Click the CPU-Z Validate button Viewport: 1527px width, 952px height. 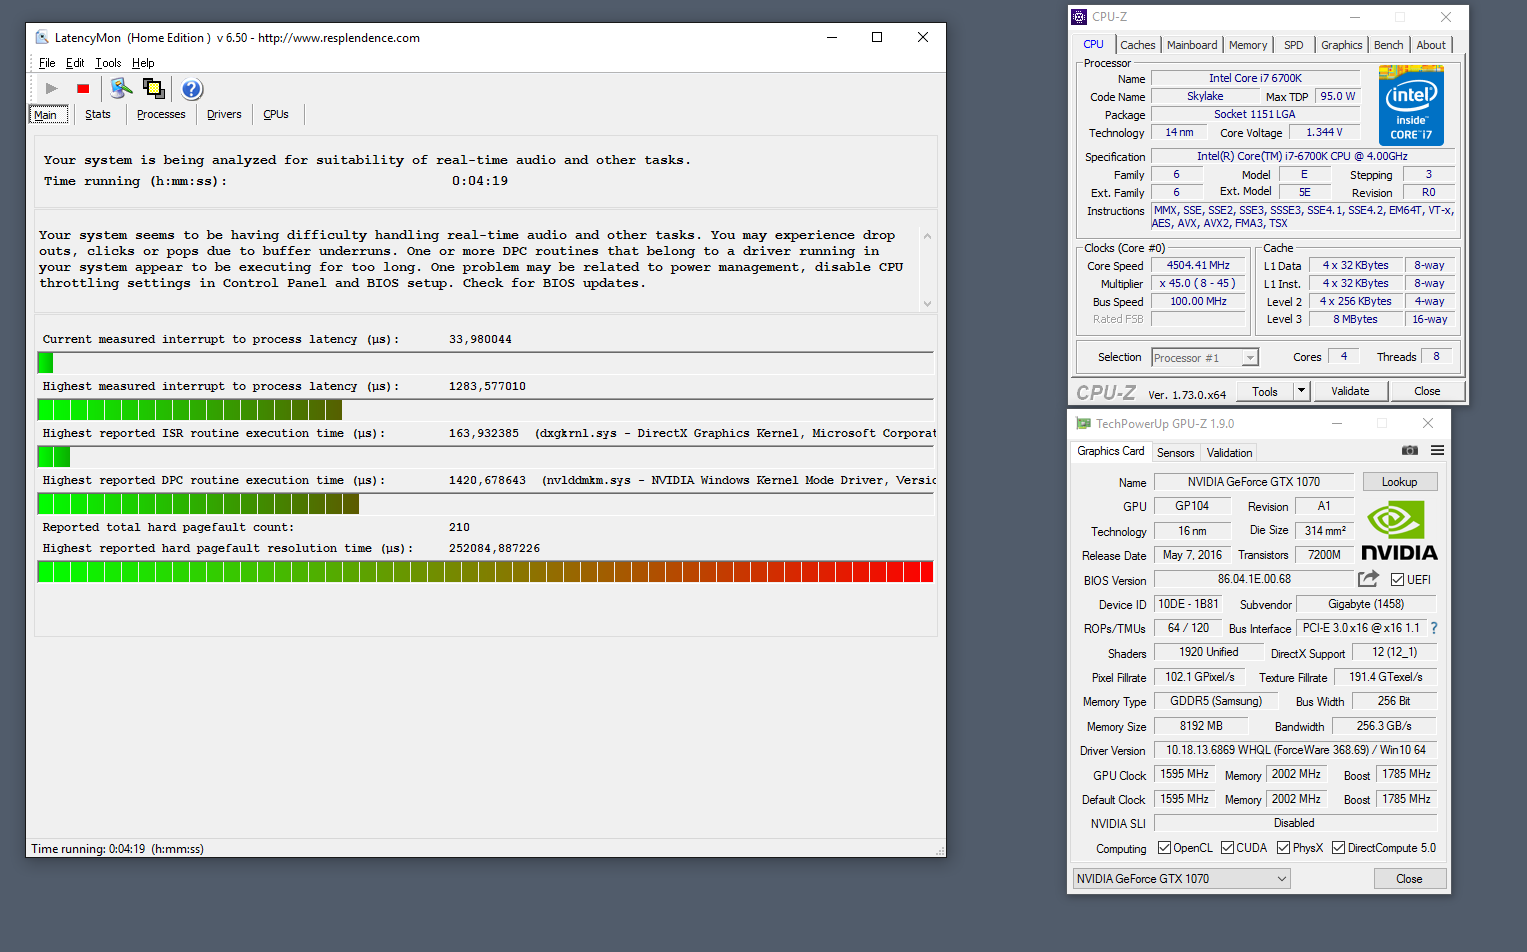(1350, 391)
